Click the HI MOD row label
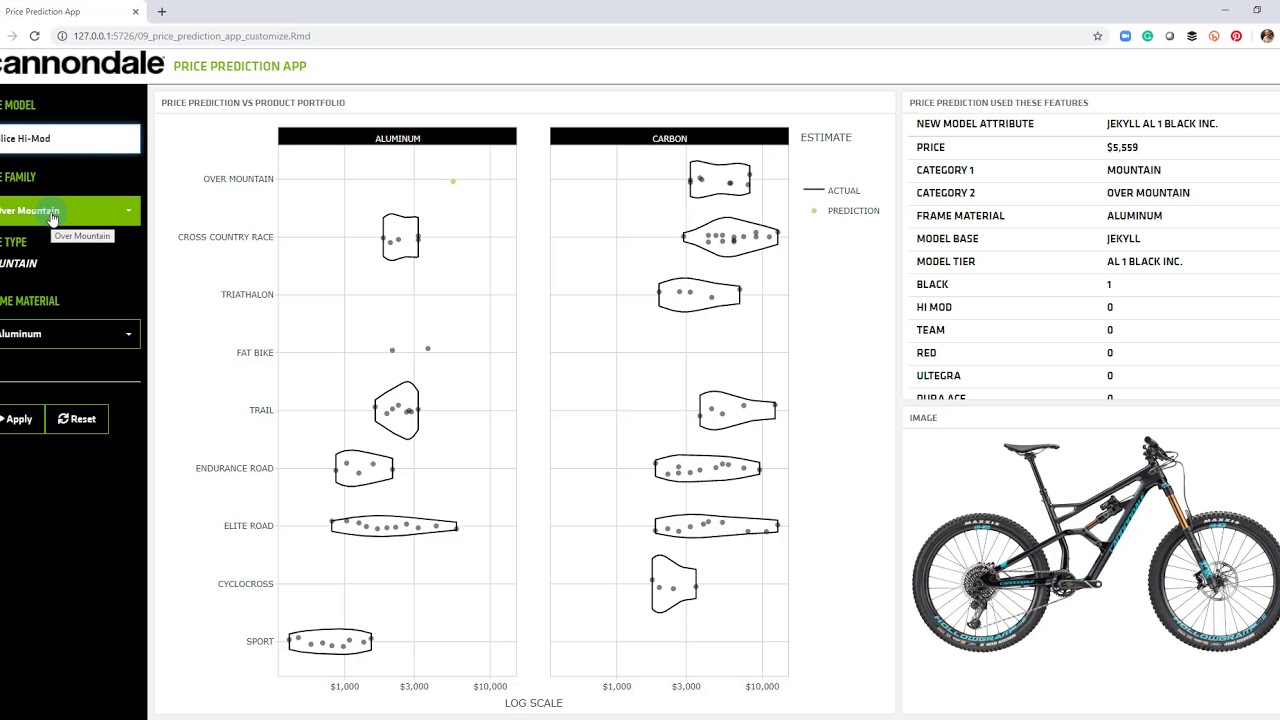 click(x=934, y=308)
